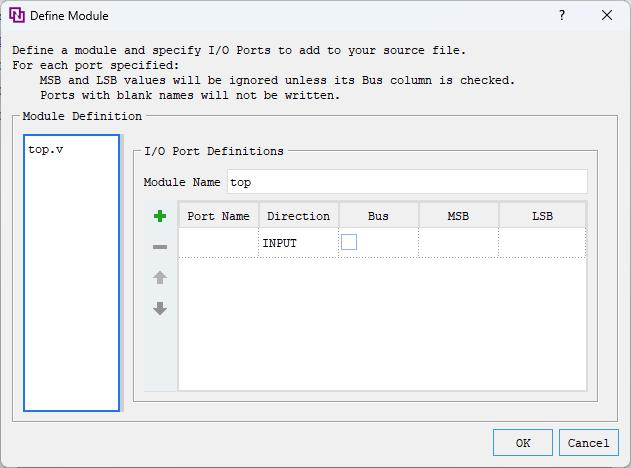Select top.v in the module list

(x=46, y=149)
